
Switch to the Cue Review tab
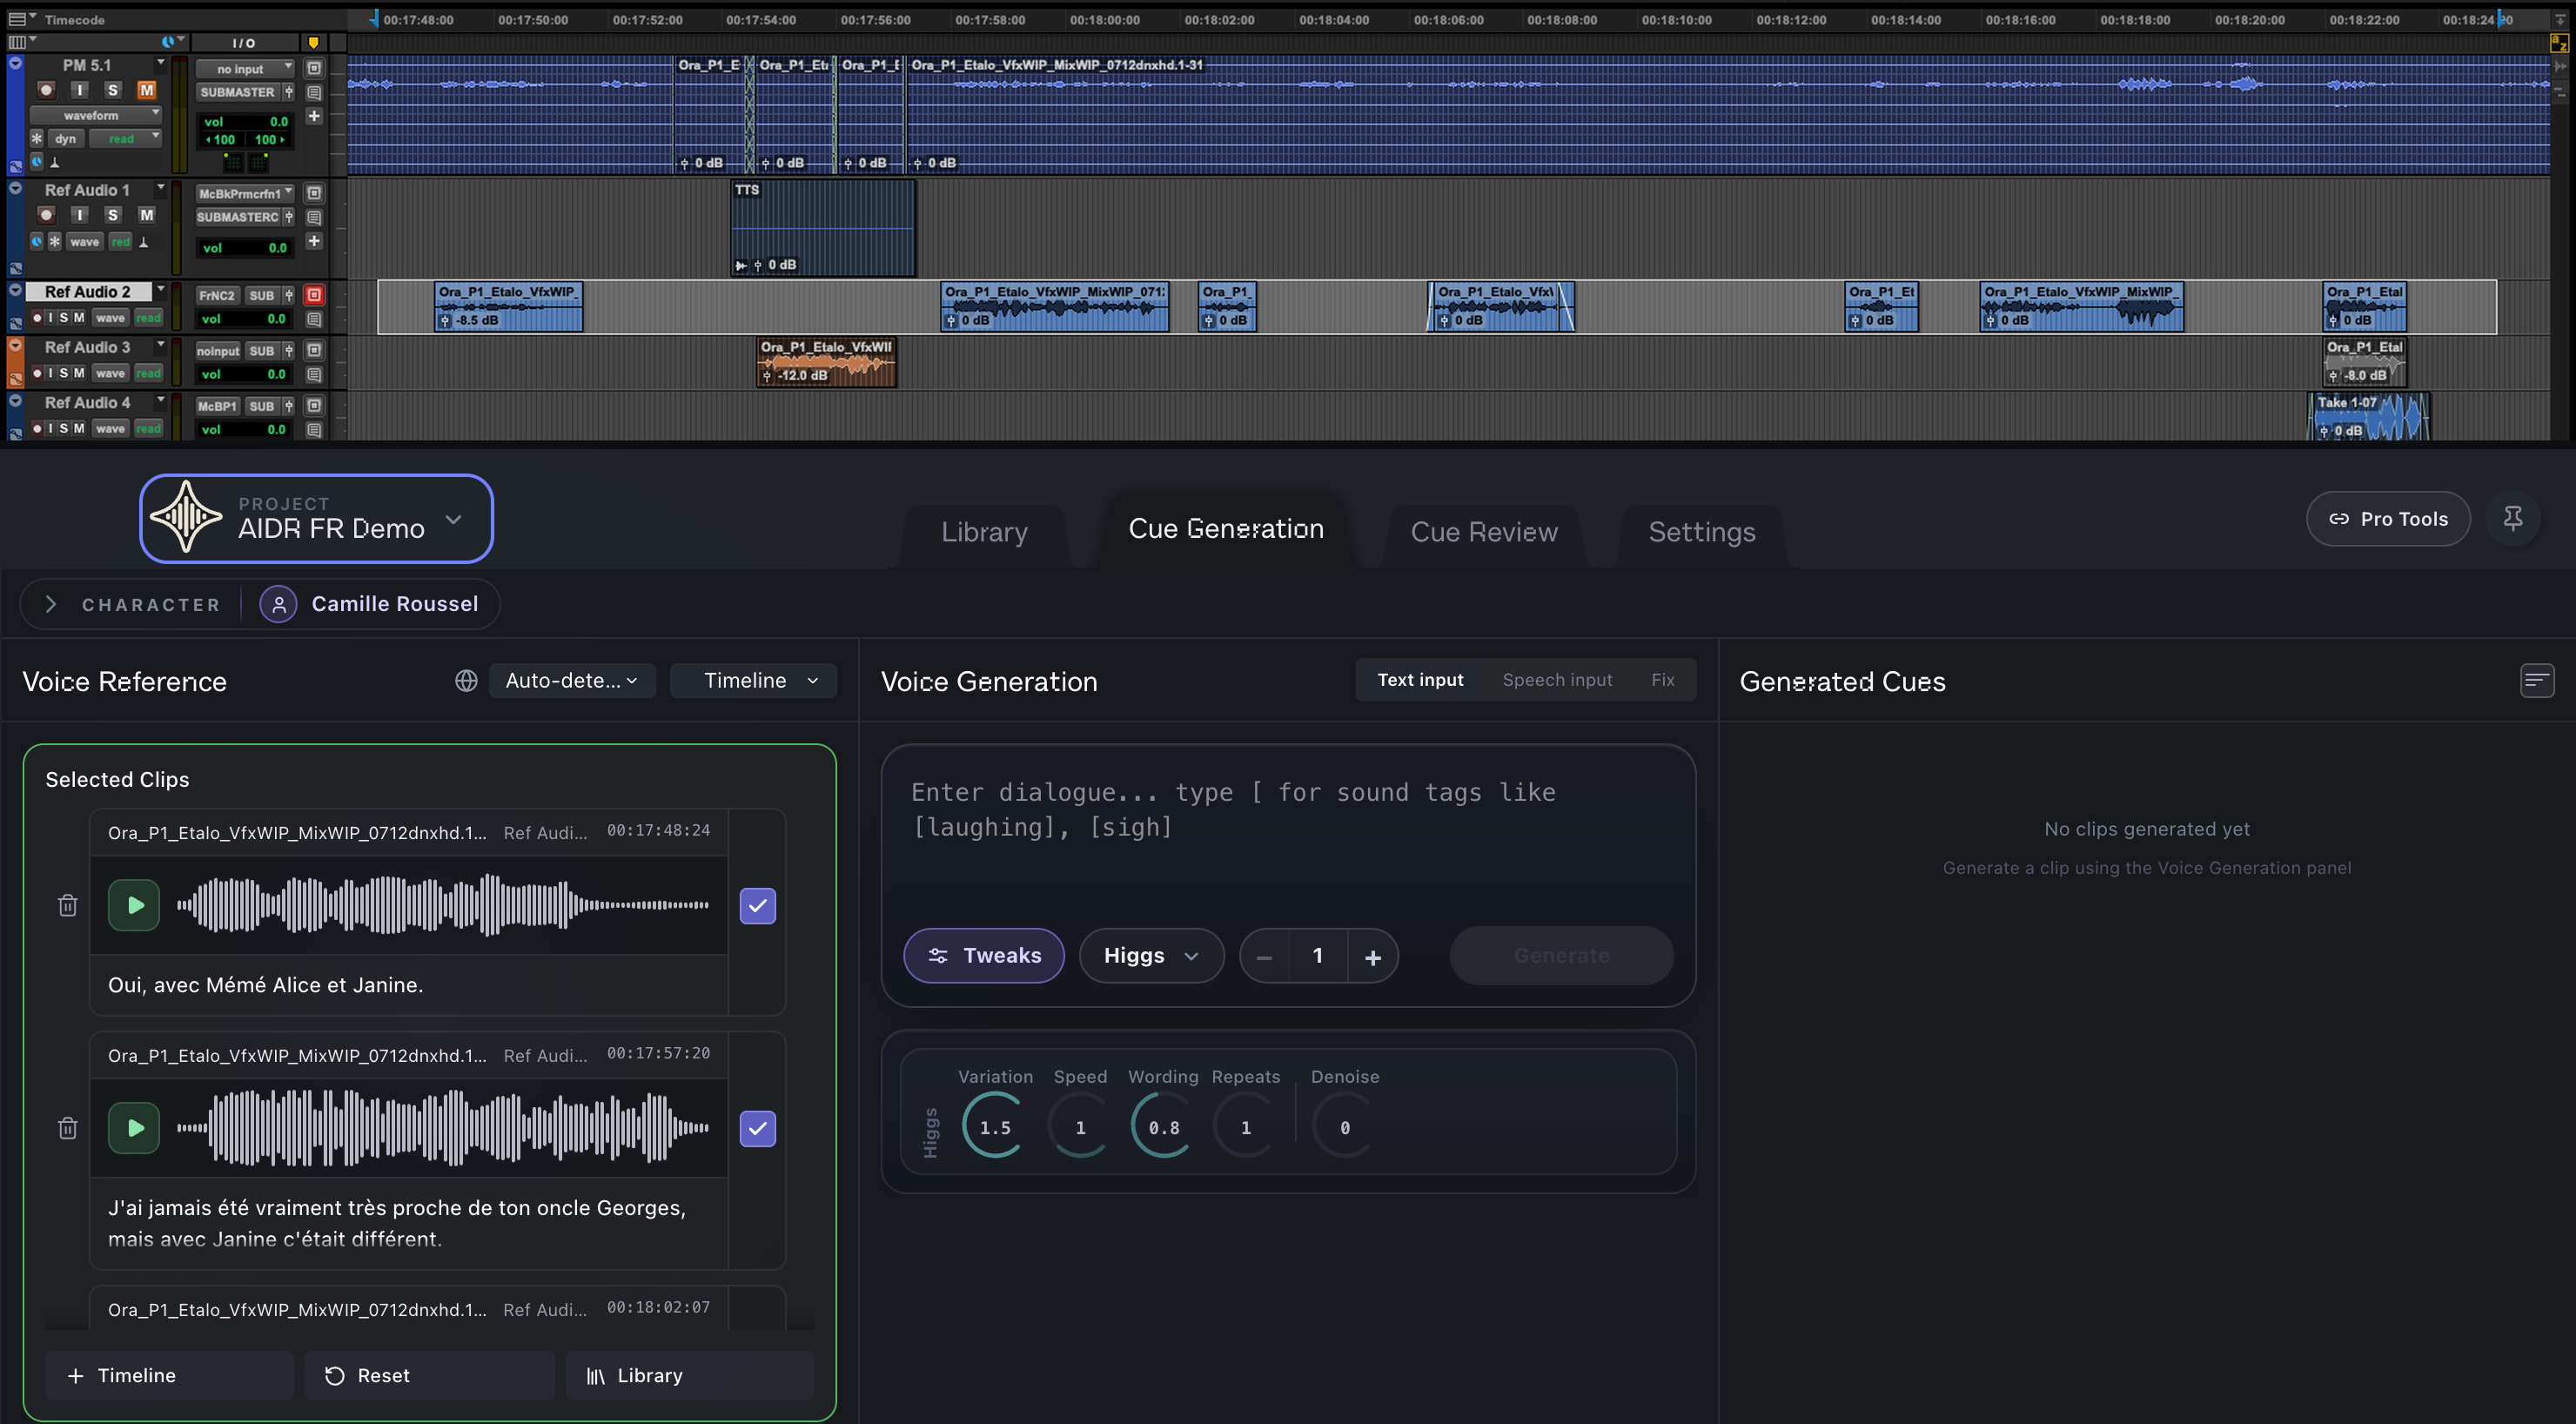pyautogui.click(x=1483, y=532)
